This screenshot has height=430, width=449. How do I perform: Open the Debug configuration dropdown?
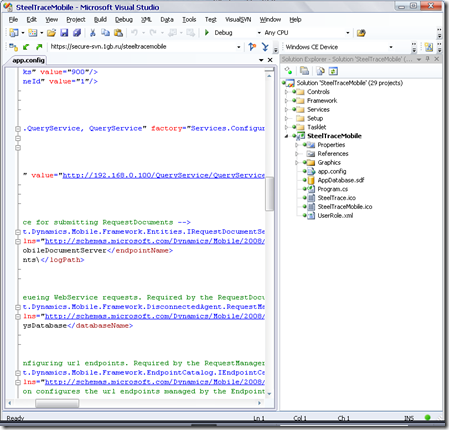(259, 33)
